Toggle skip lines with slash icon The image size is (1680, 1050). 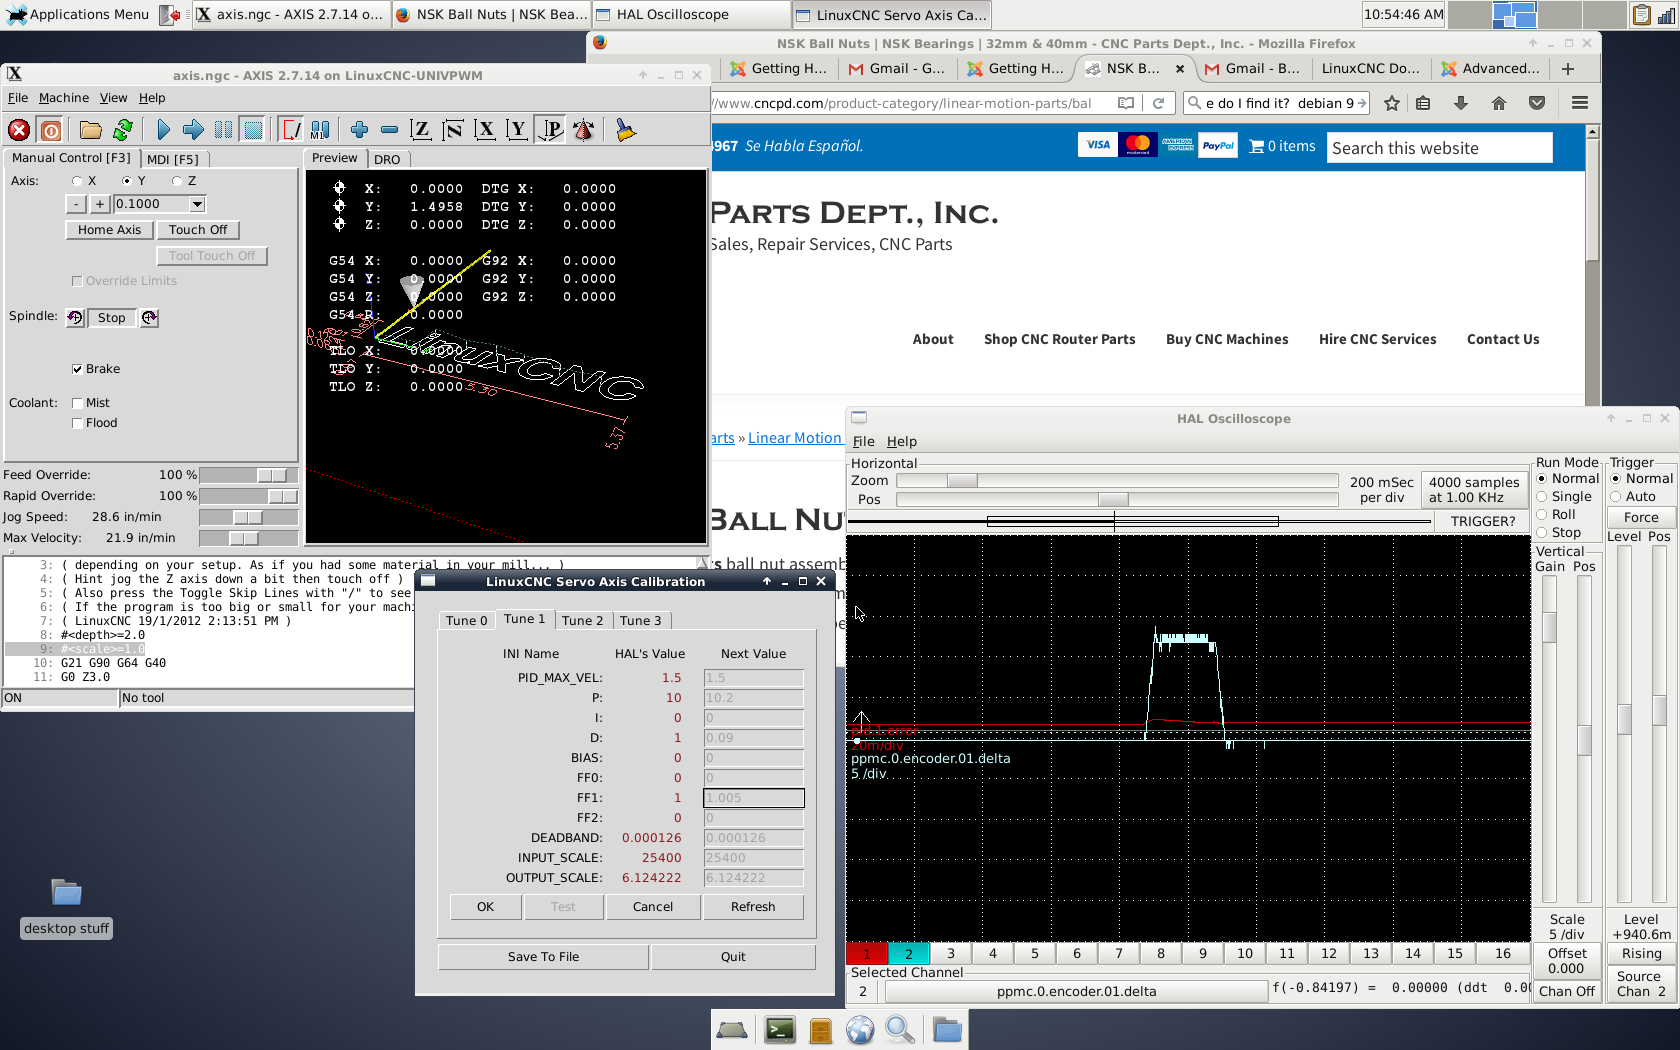tap(291, 130)
